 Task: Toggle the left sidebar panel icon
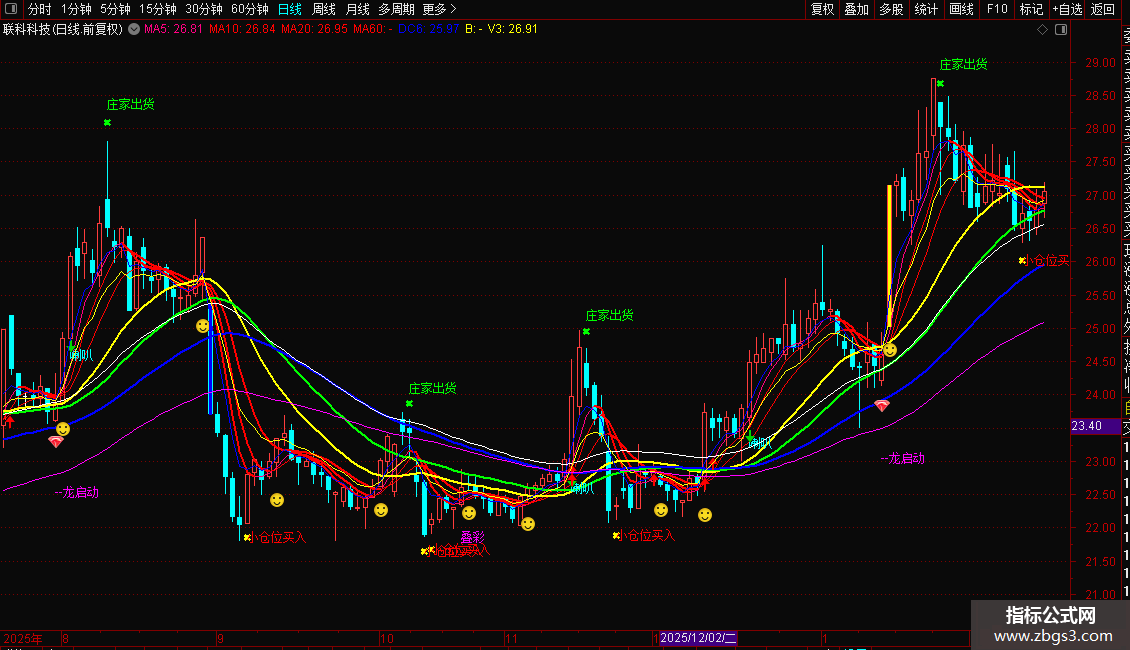tap(11, 9)
